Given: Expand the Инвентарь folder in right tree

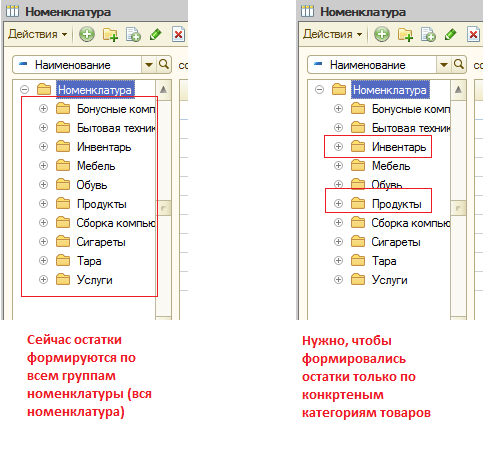Looking at the screenshot, I should pos(338,146).
